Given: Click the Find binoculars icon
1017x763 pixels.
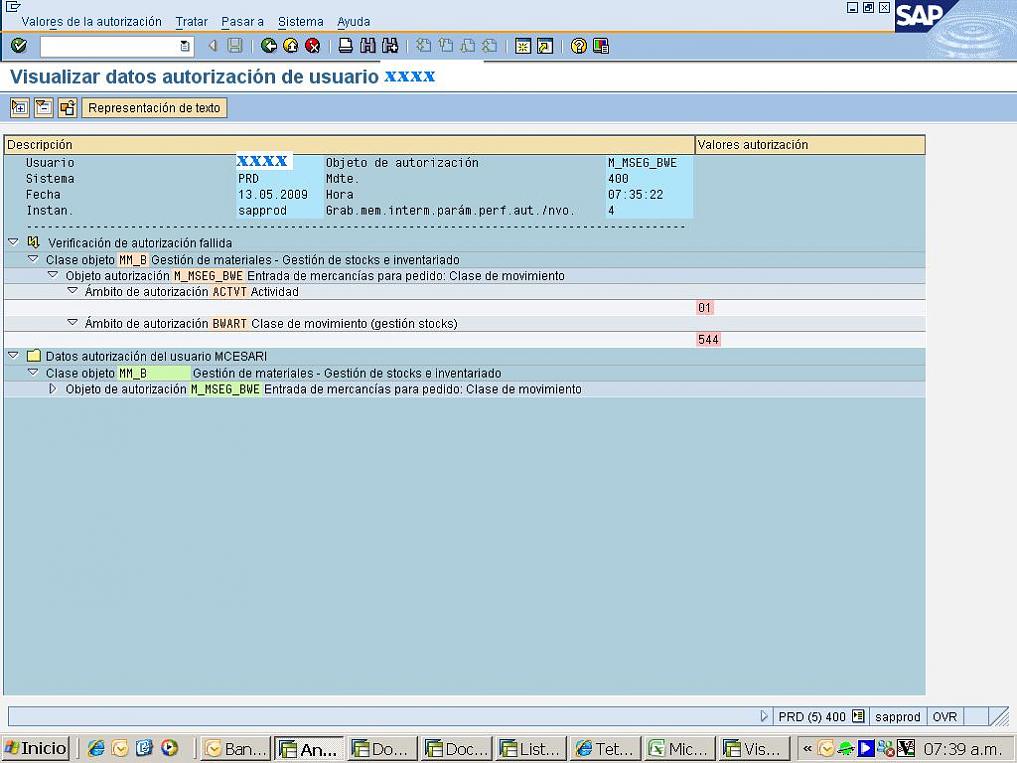Looking at the screenshot, I should 367,46.
